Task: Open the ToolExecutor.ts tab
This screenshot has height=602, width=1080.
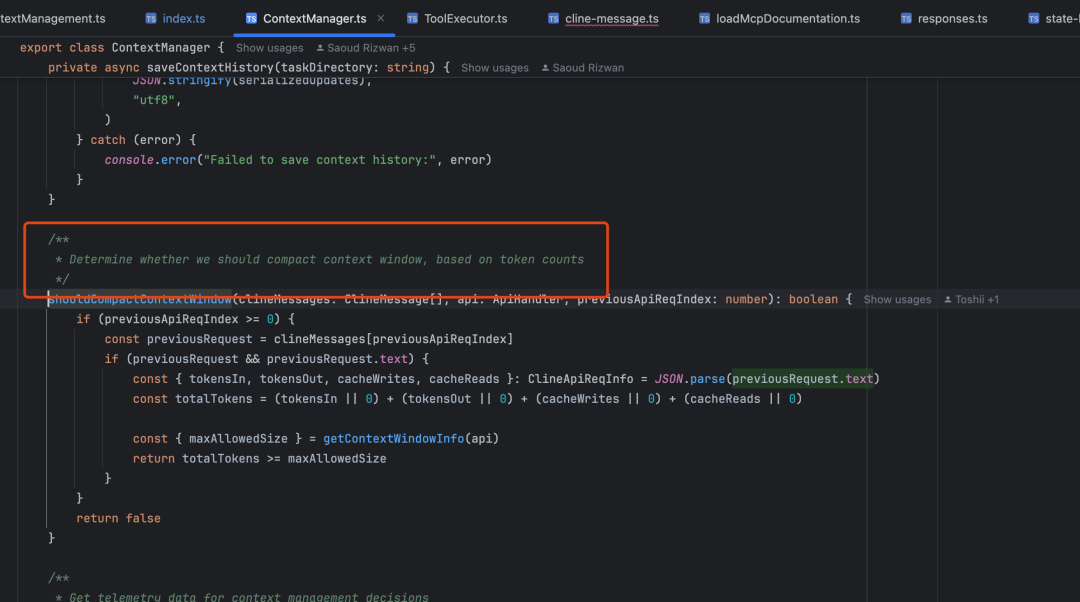Action: [x=457, y=19]
